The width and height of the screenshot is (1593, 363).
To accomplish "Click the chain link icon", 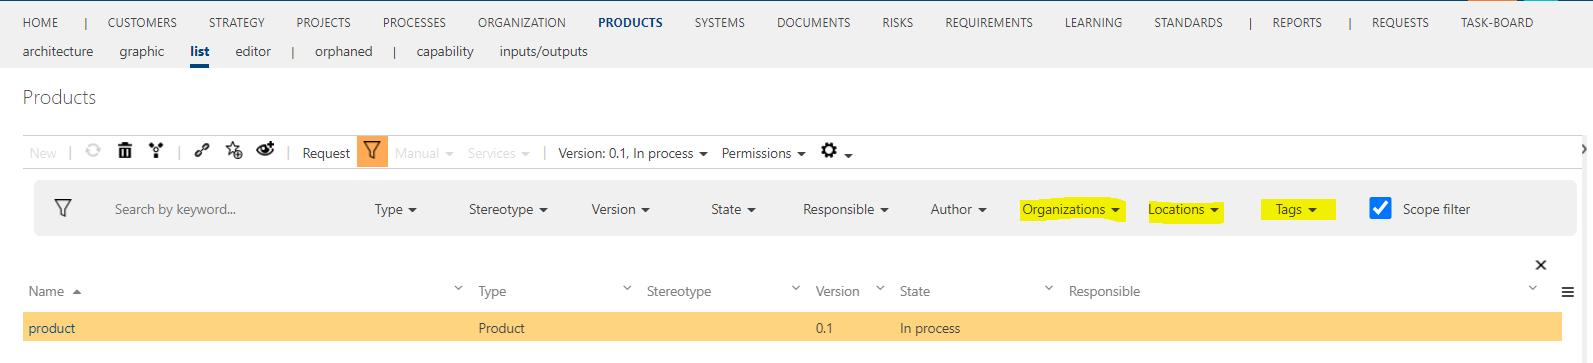I will coord(202,151).
